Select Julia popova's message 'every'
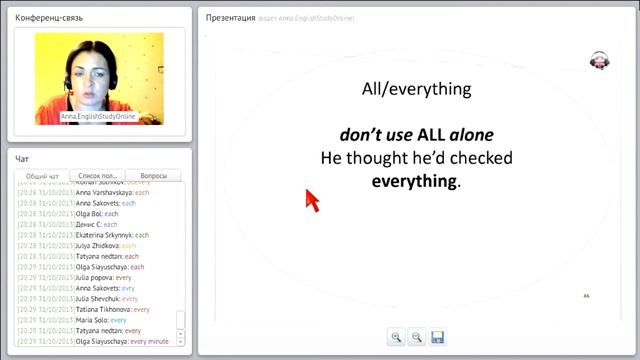 pyautogui.click(x=75, y=278)
